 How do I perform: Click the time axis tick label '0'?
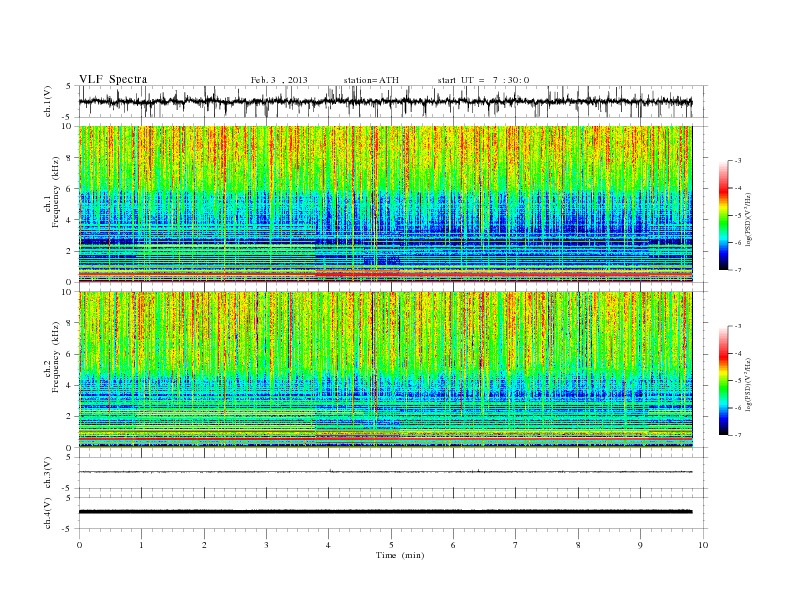pyautogui.click(x=79, y=545)
